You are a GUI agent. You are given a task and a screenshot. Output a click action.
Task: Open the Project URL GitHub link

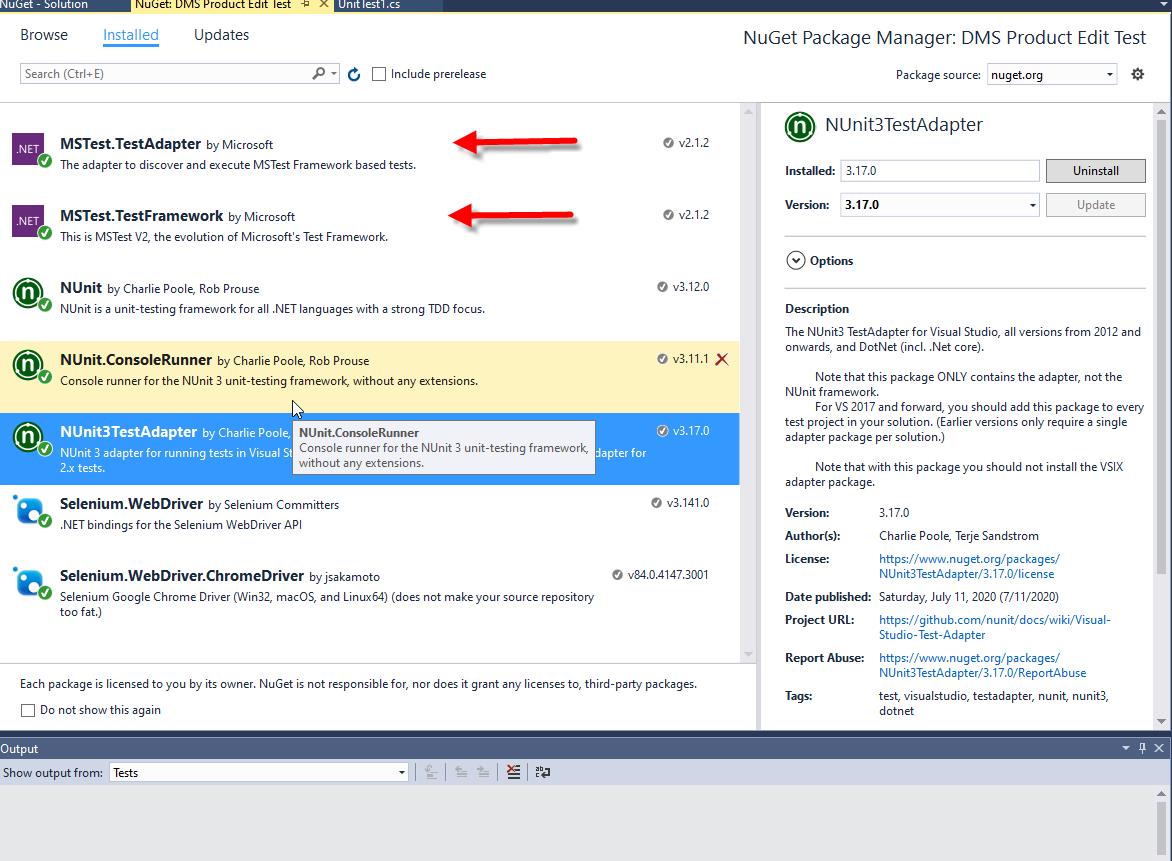click(x=994, y=627)
